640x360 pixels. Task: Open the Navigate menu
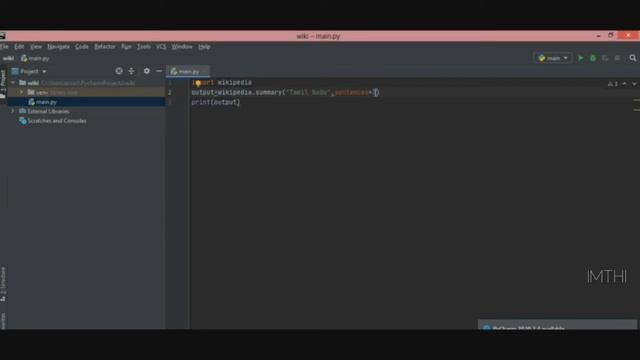[x=58, y=47]
